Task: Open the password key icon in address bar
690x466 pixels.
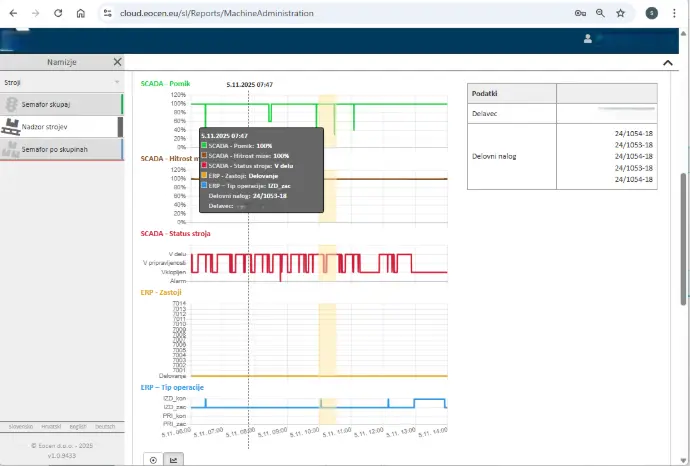Action: point(580,14)
